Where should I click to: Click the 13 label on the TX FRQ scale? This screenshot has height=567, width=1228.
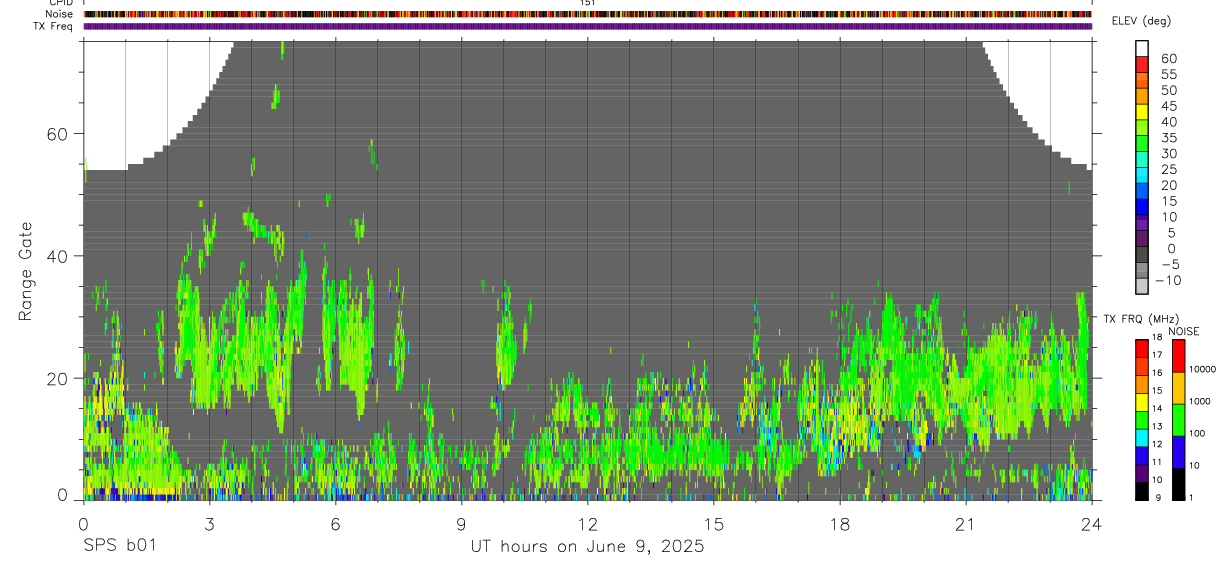1156,427
